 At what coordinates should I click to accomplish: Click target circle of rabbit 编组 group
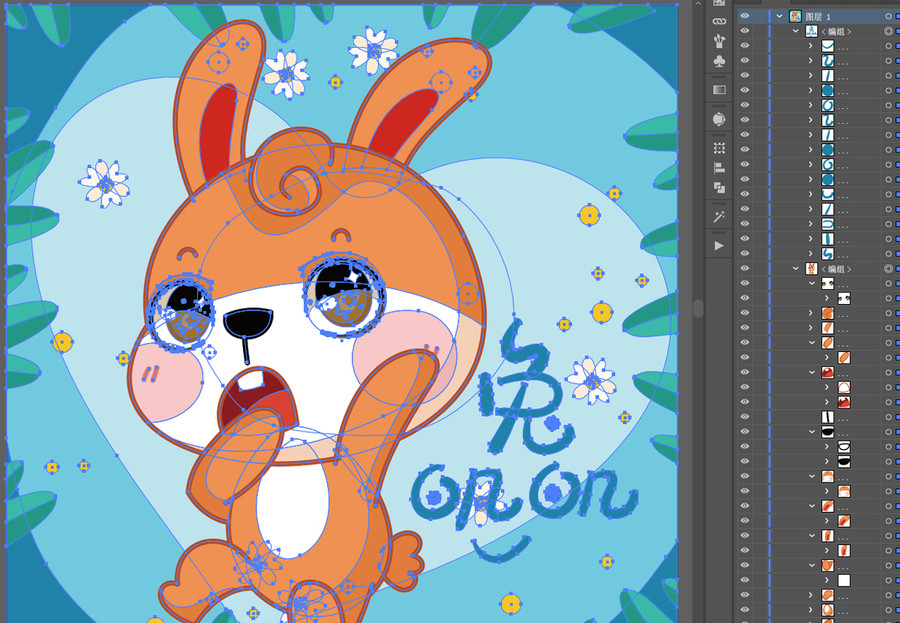click(889, 268)
